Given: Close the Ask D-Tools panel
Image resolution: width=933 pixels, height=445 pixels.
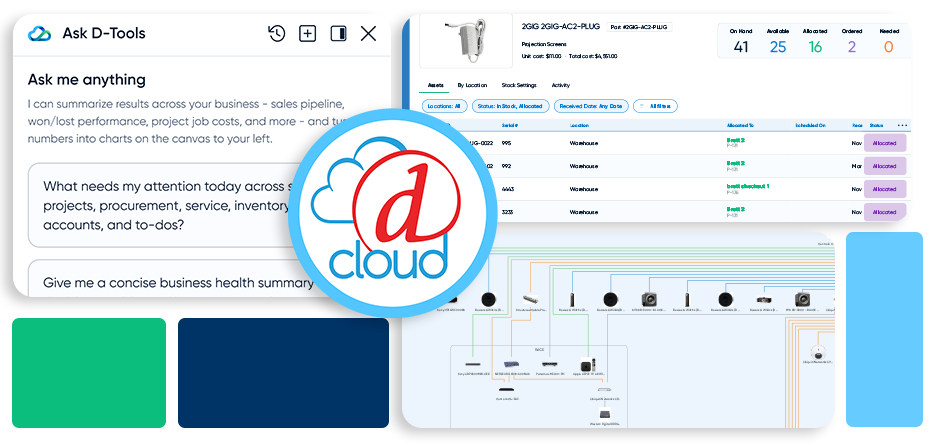Looking at the screenshot, I should tap(369, 33).
